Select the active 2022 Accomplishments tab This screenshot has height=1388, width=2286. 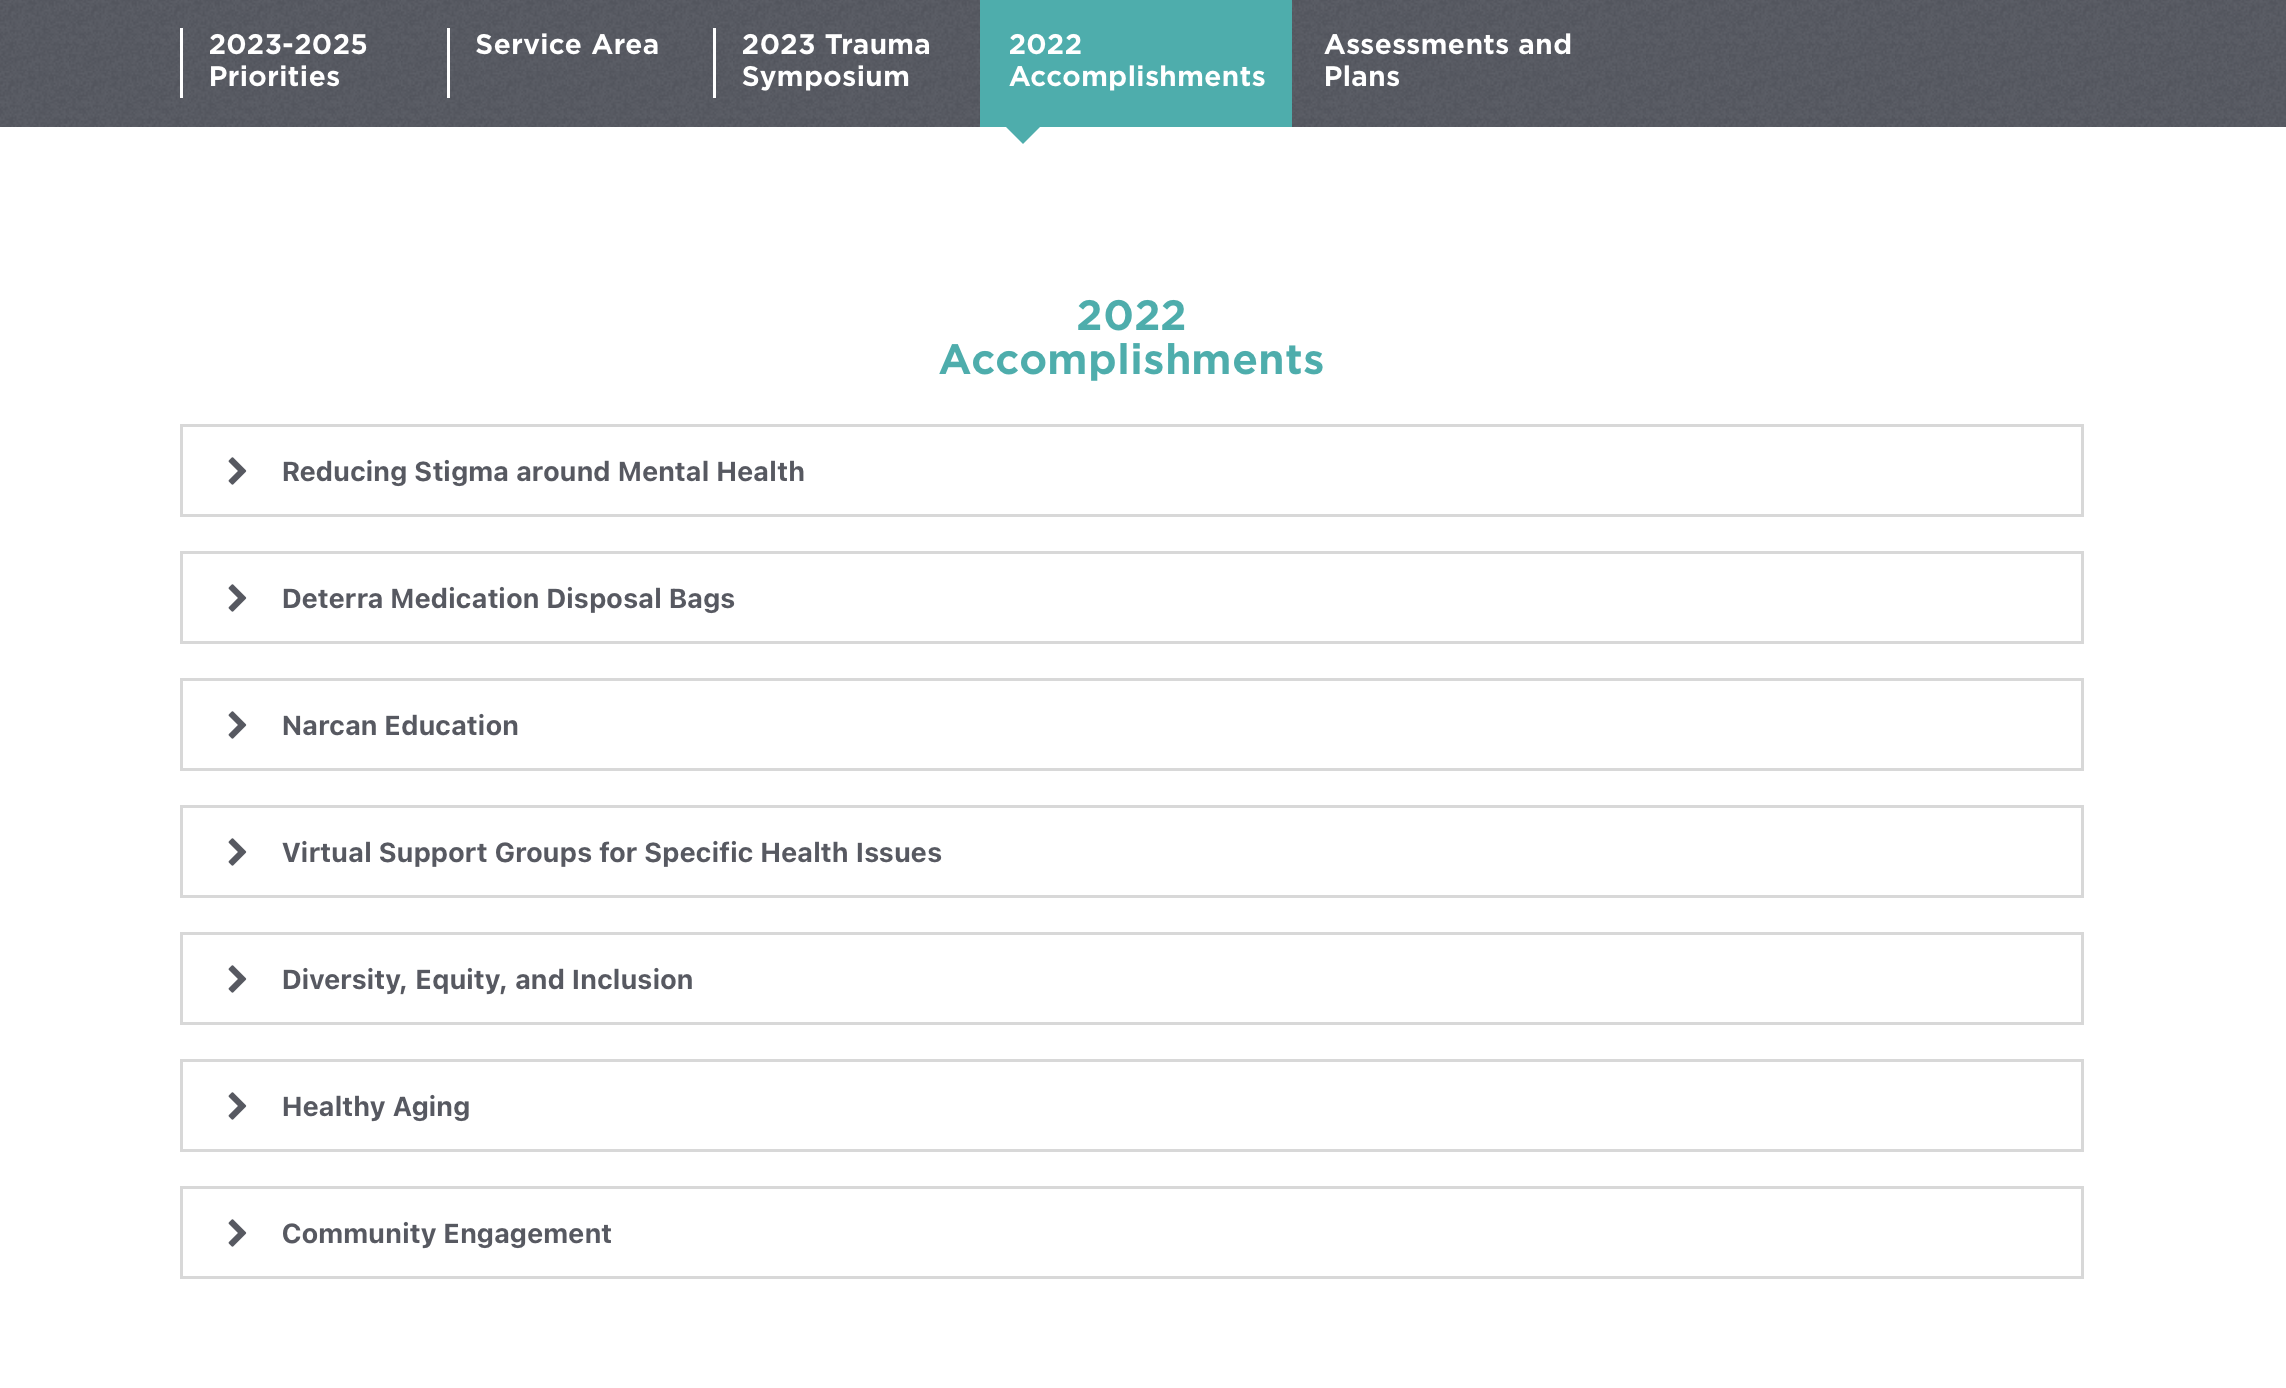[1135, 60]
